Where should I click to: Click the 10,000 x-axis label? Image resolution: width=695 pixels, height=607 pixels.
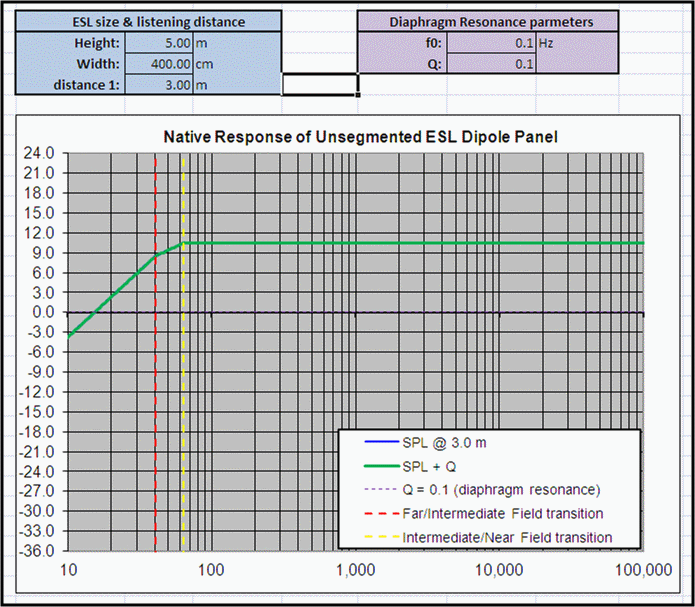(500, 570)
